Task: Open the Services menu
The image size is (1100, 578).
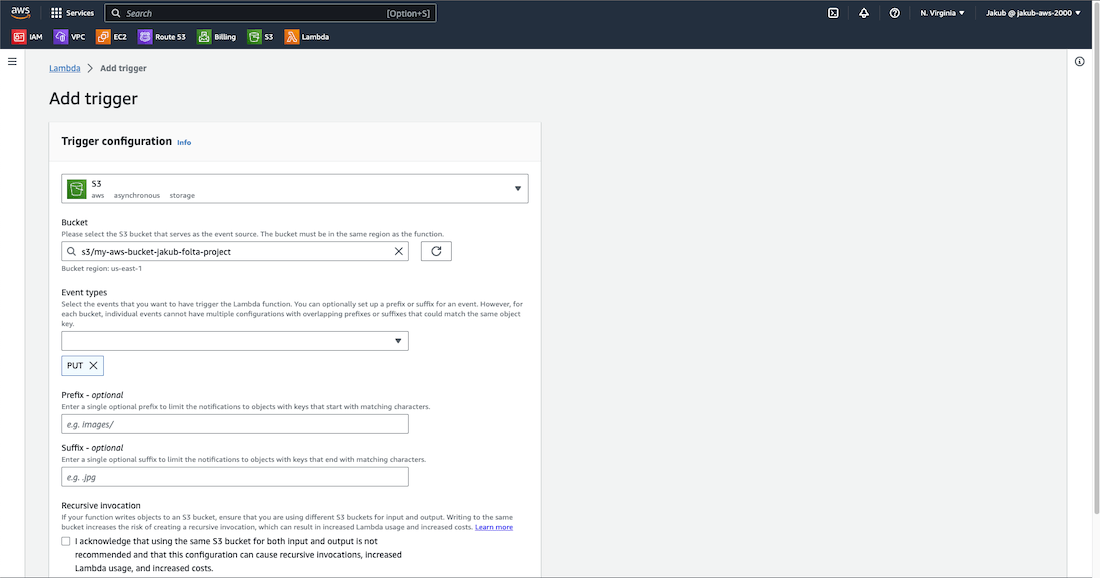Action: pyautogui.click(x=72, y=13)
